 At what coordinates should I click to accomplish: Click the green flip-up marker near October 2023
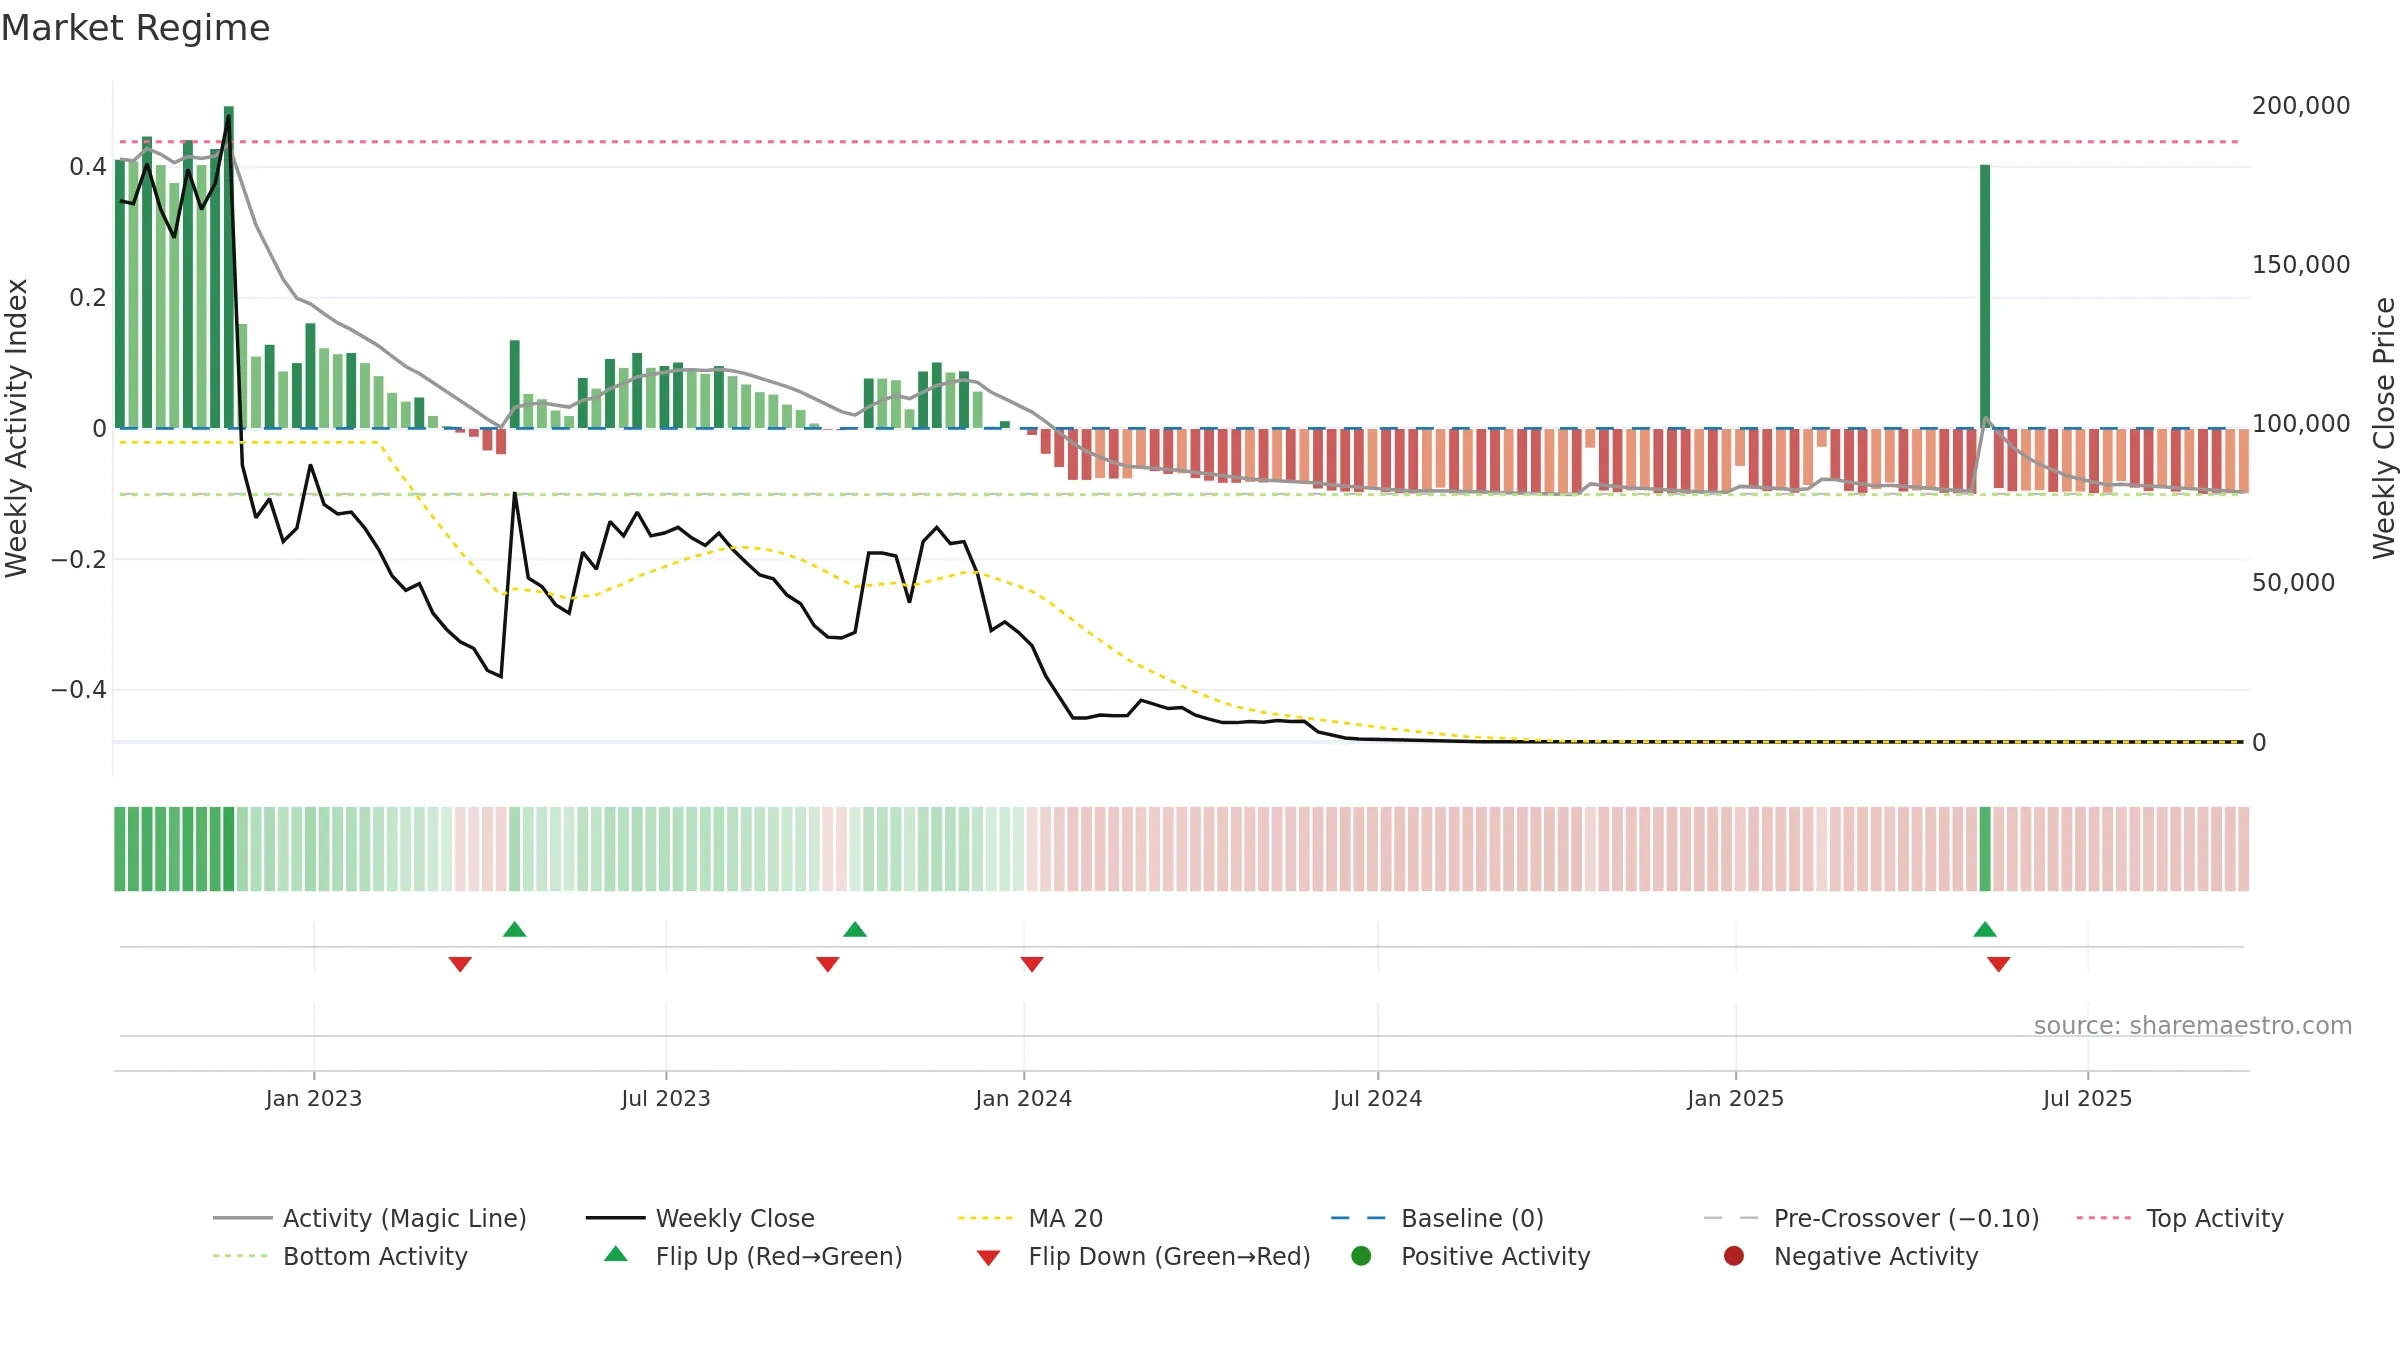[855, 929]
